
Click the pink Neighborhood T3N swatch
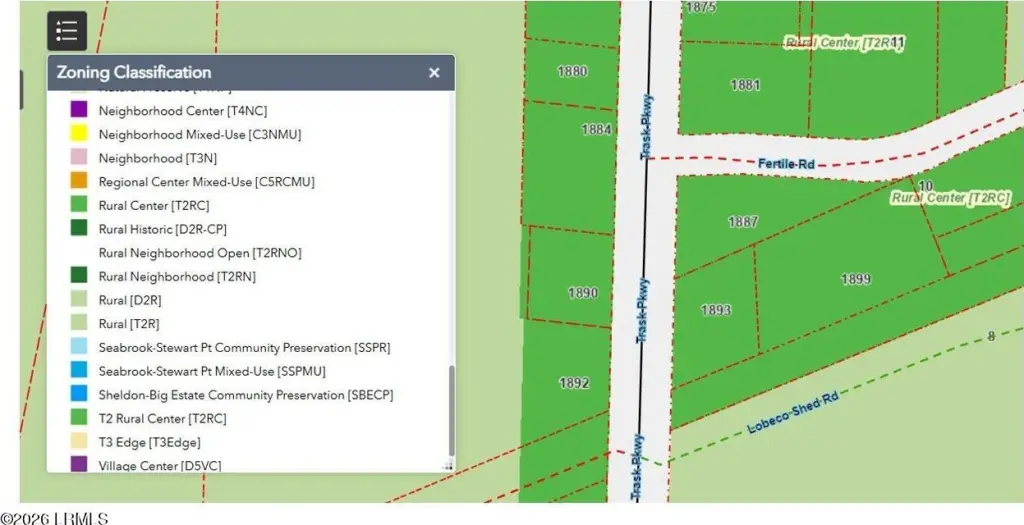point(79,157)
